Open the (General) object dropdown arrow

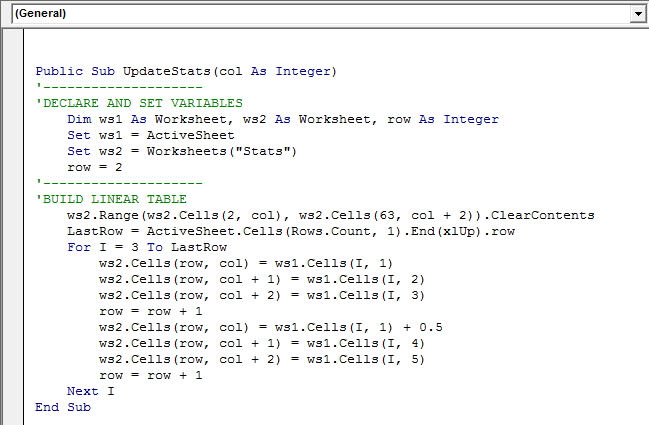637,14
